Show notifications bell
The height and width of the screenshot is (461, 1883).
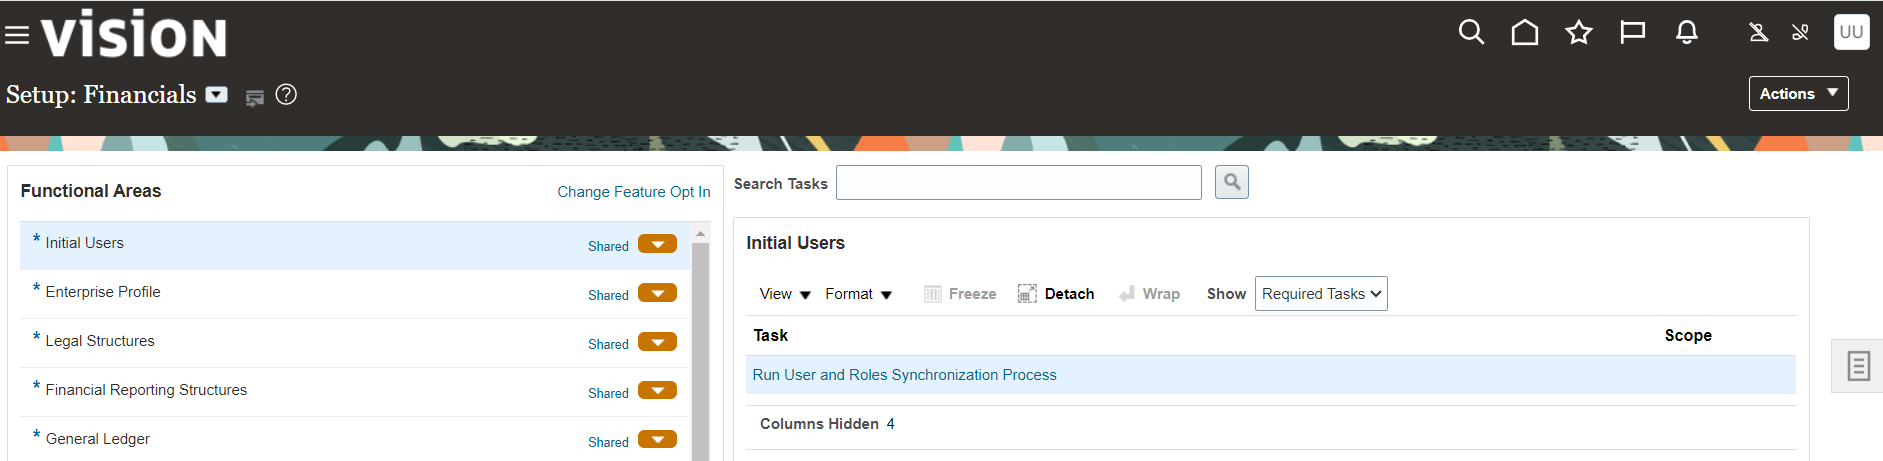tap(1687, 33)
